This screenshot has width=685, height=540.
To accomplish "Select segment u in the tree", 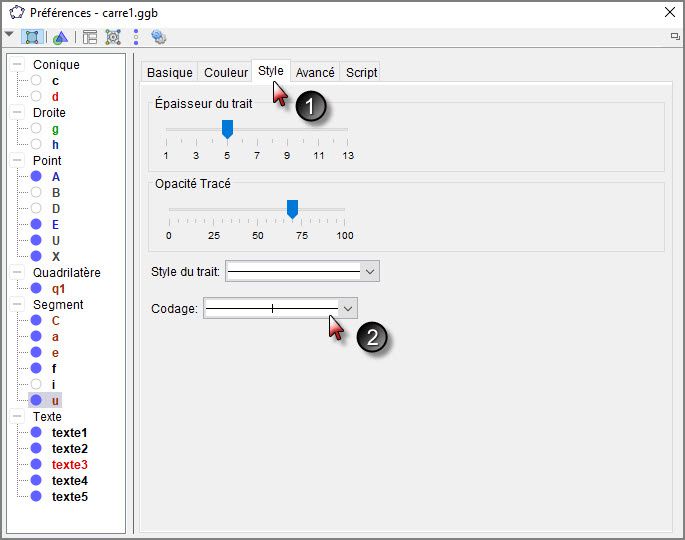I will (x=55, y=401).
